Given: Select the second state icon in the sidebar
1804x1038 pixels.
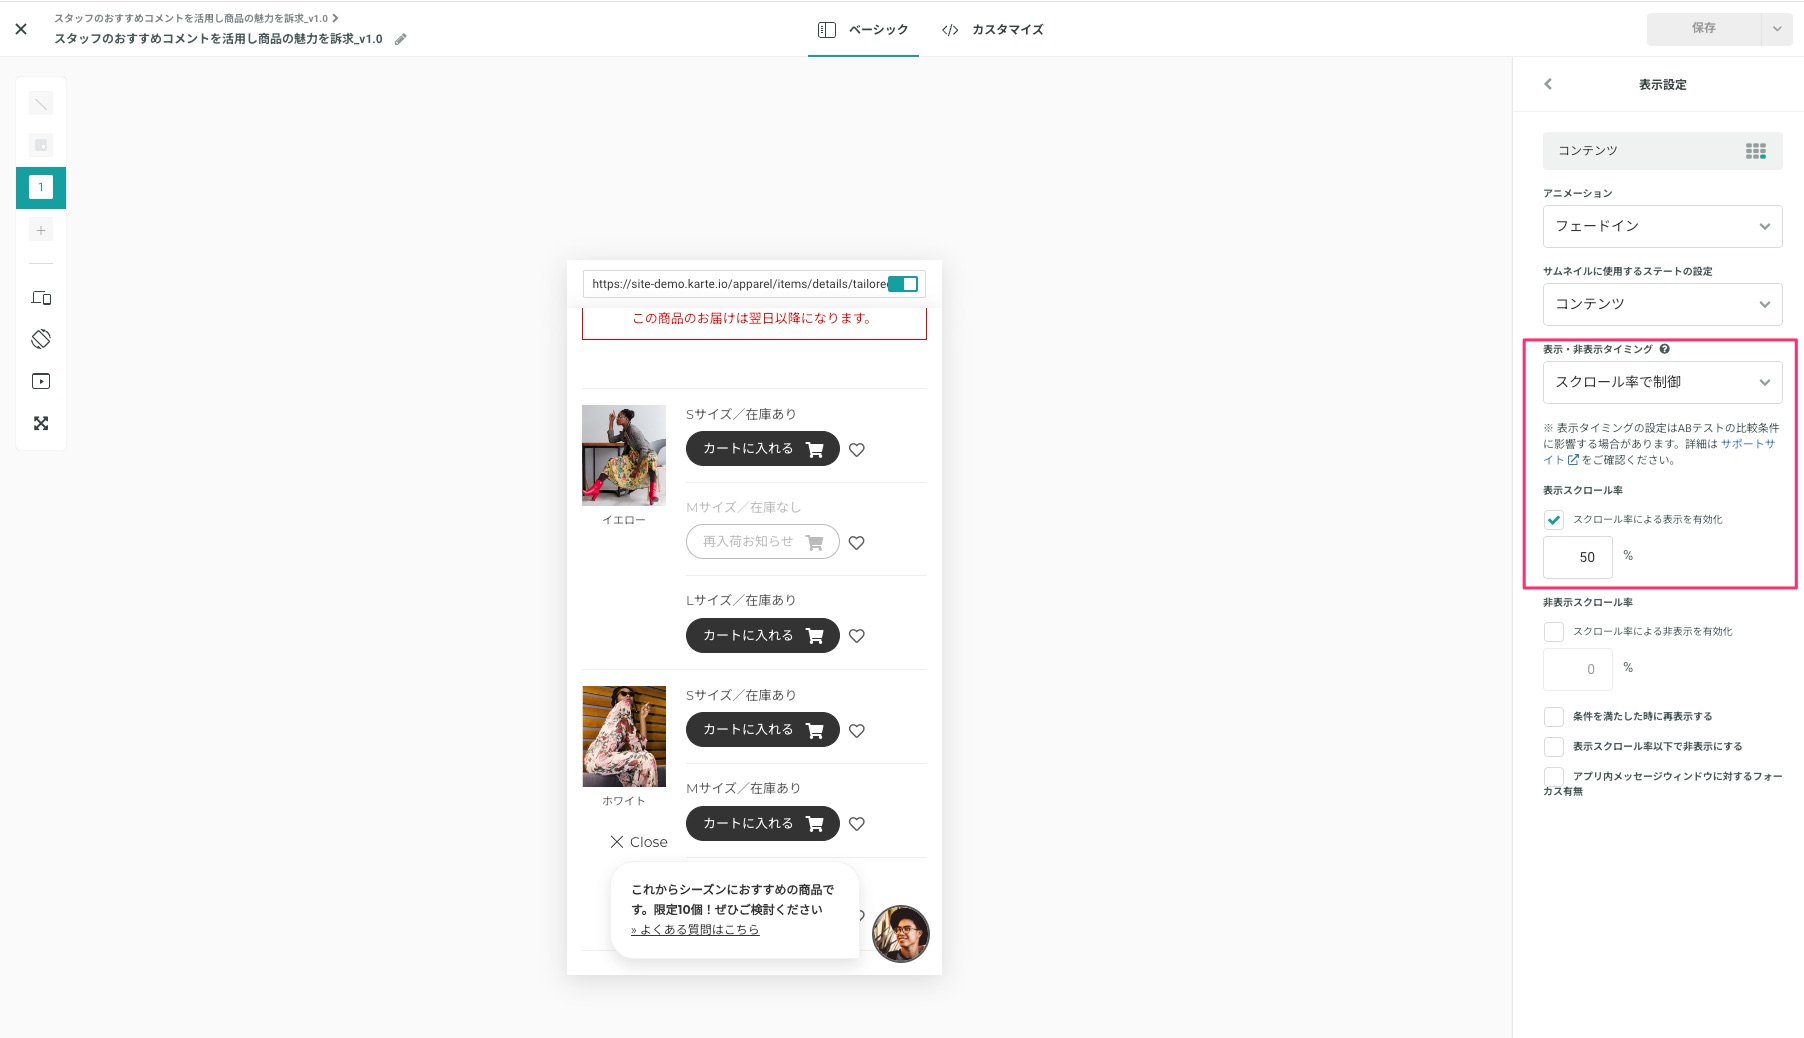Looking at the screenshot, I should [x=41, y=145].
